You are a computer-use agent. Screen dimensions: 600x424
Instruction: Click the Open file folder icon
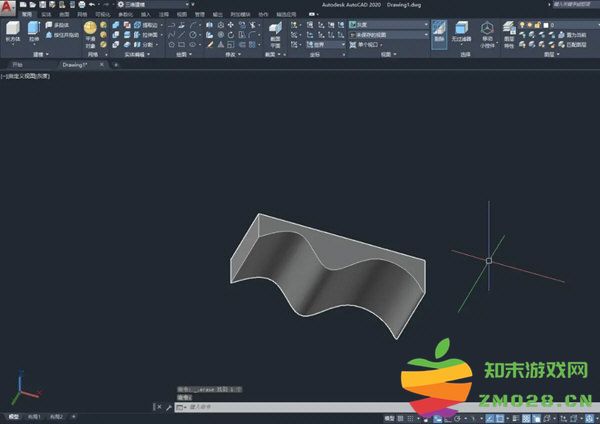point(33,5)
